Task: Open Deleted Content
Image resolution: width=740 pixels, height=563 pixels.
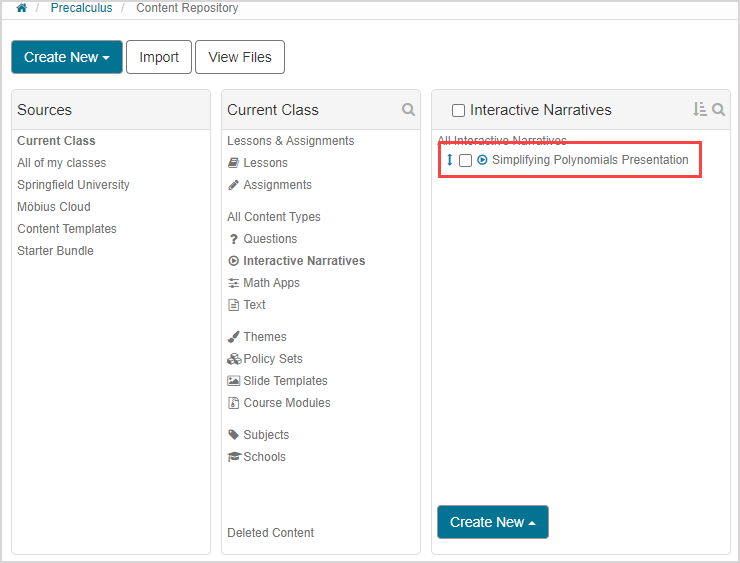Action: 270,533
